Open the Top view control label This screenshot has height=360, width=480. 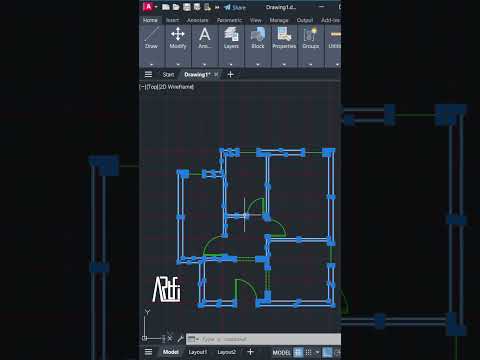tap(152, 87)
